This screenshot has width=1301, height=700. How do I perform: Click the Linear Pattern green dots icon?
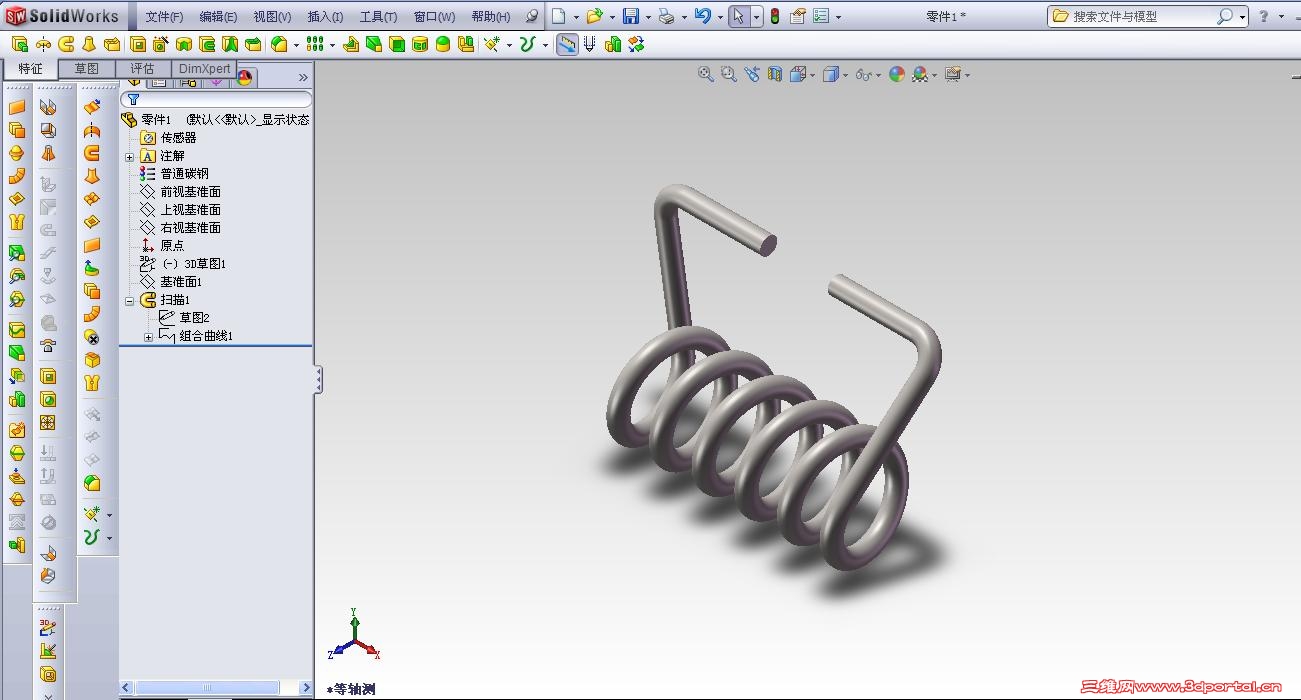315,44
